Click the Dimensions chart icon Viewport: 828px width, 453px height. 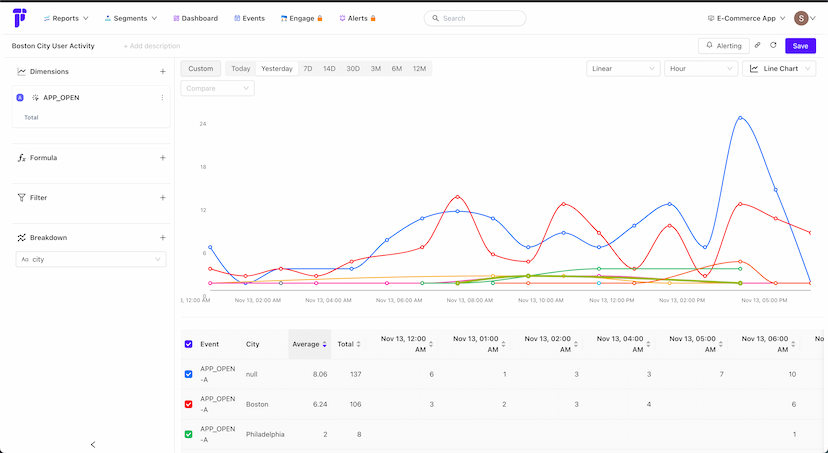(22, 71)
